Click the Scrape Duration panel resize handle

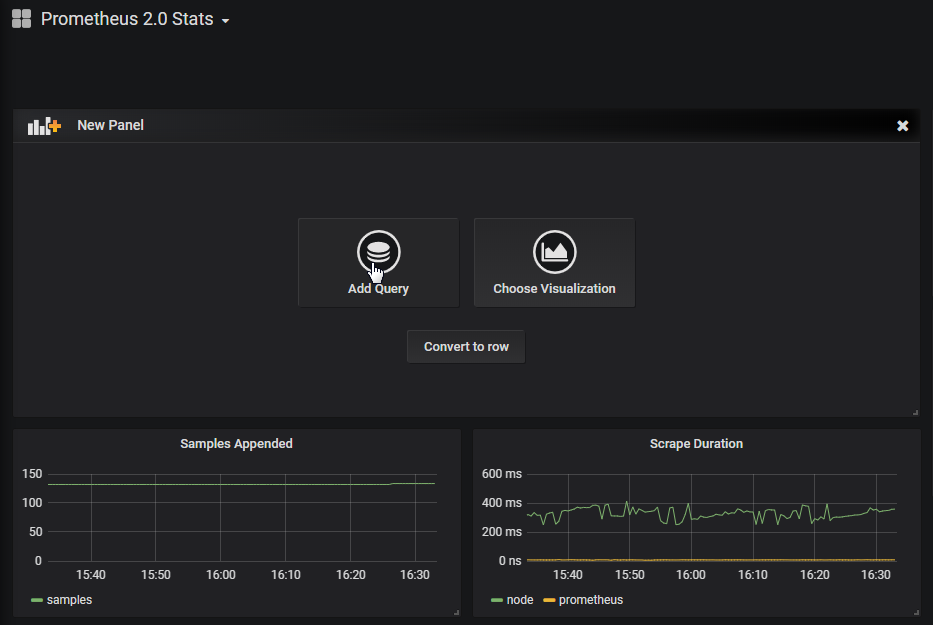(x=916, y=612)
